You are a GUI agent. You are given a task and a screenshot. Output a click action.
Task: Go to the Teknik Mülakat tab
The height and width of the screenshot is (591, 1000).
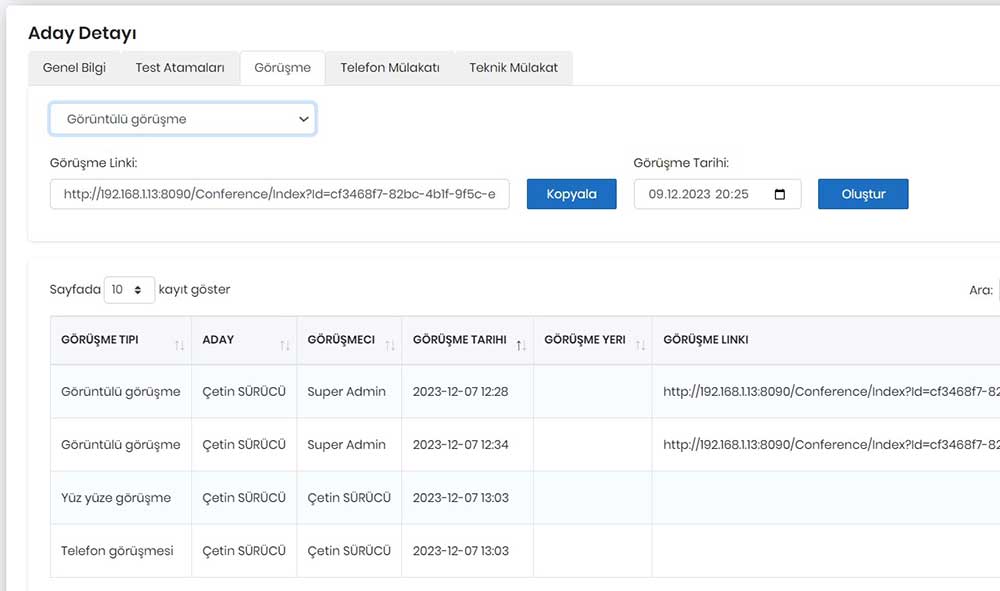(513, 68)
